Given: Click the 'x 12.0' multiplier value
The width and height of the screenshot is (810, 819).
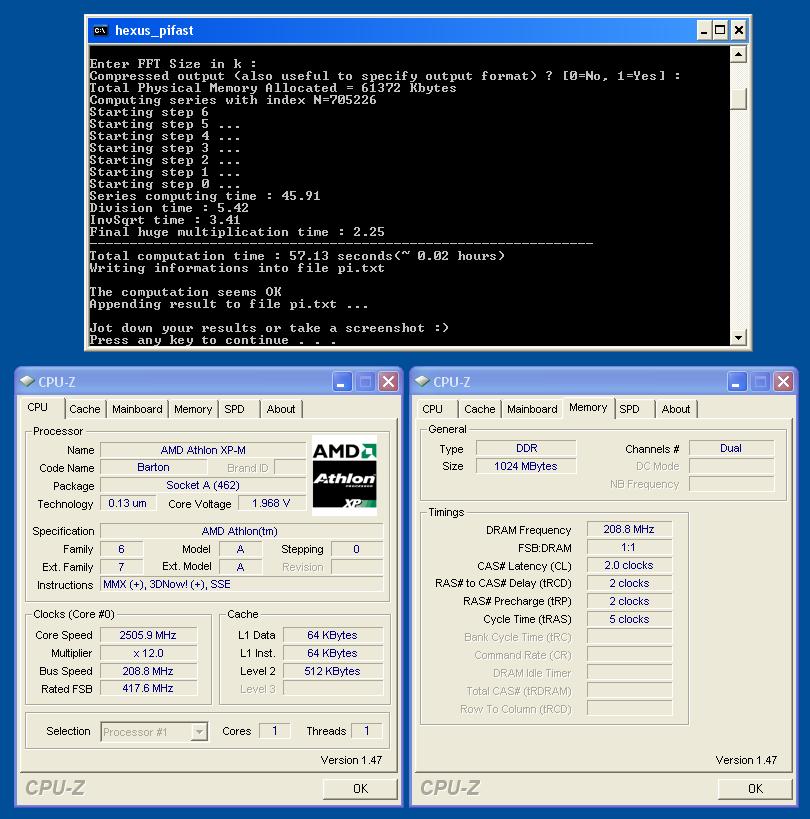Looking at the screenshot, I should click(x=148, y=653).
